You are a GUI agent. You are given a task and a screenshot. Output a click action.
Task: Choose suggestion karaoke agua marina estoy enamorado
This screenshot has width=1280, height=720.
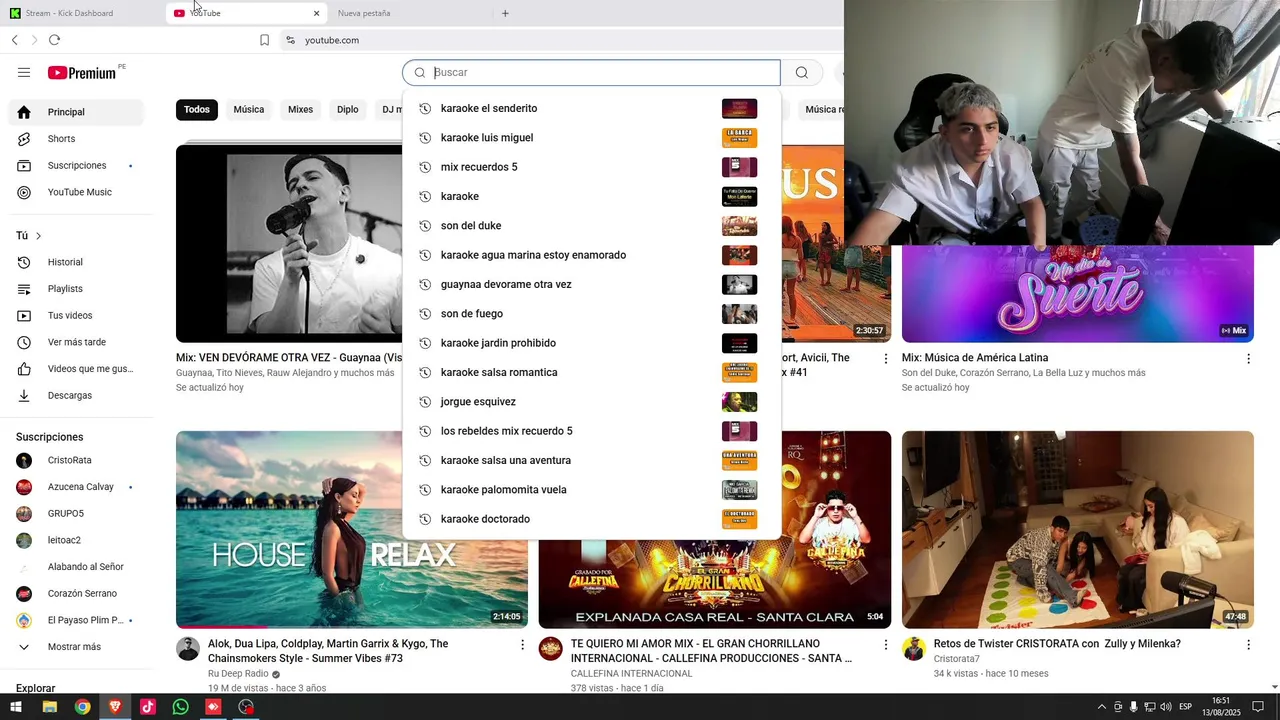tap(591, 255)
